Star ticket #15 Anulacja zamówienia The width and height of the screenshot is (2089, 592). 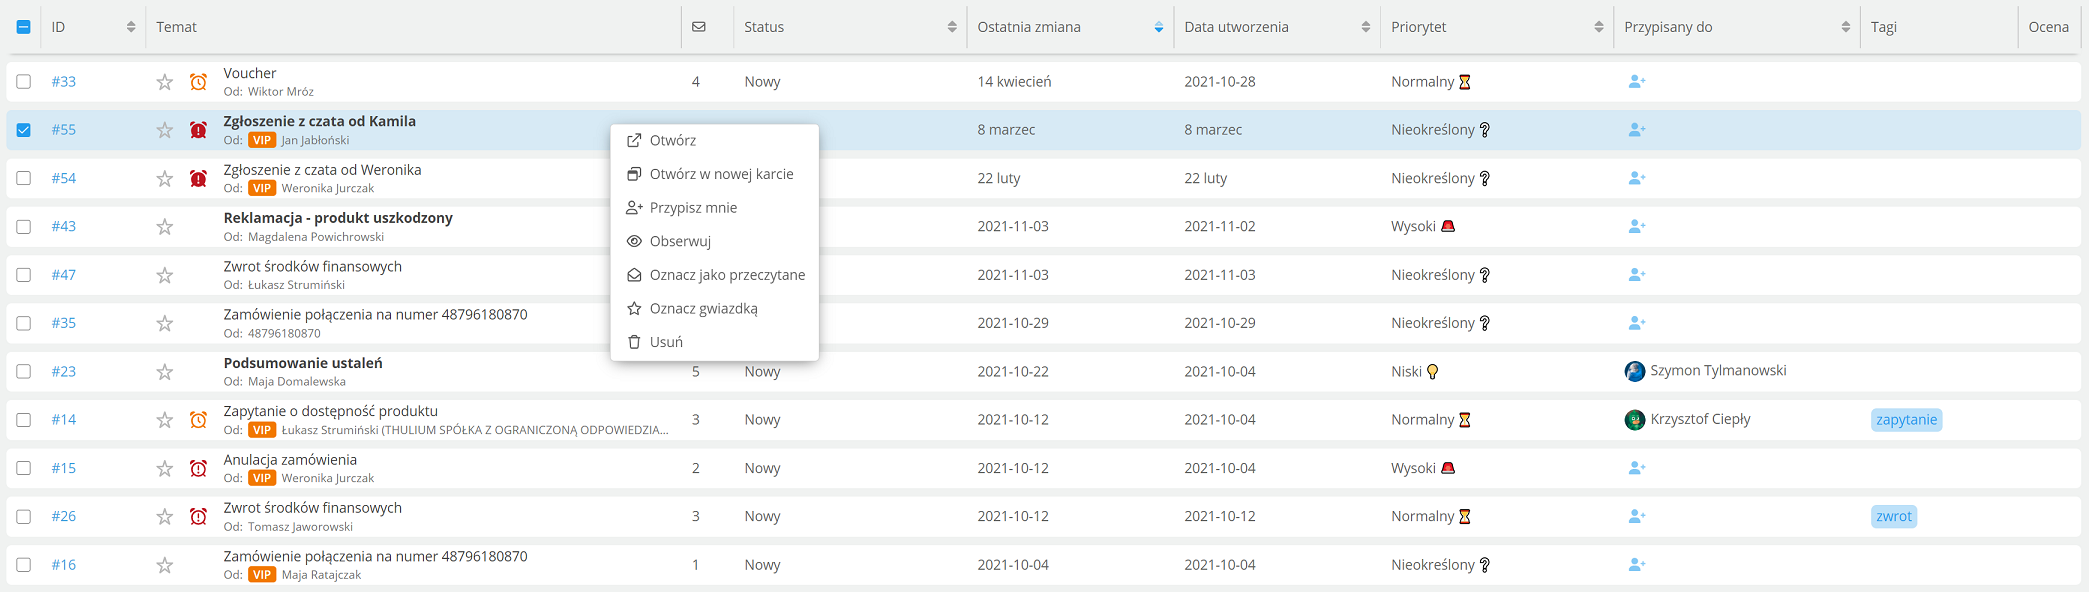[x=165, y=468]
